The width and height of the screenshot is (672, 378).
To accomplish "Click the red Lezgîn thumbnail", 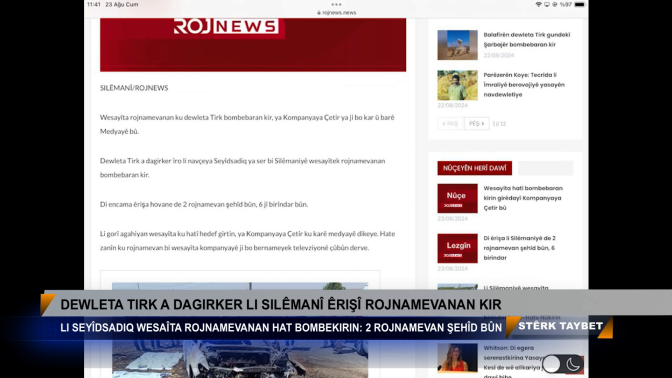I will tap(457, 248).
